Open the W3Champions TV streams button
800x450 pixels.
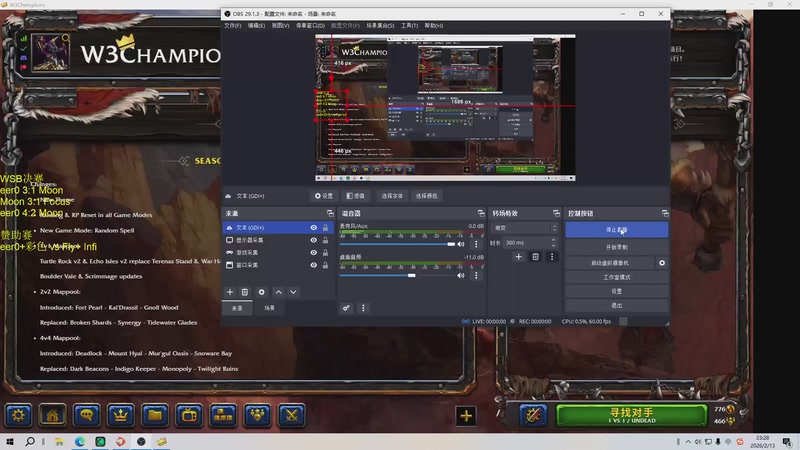point(189,415)
